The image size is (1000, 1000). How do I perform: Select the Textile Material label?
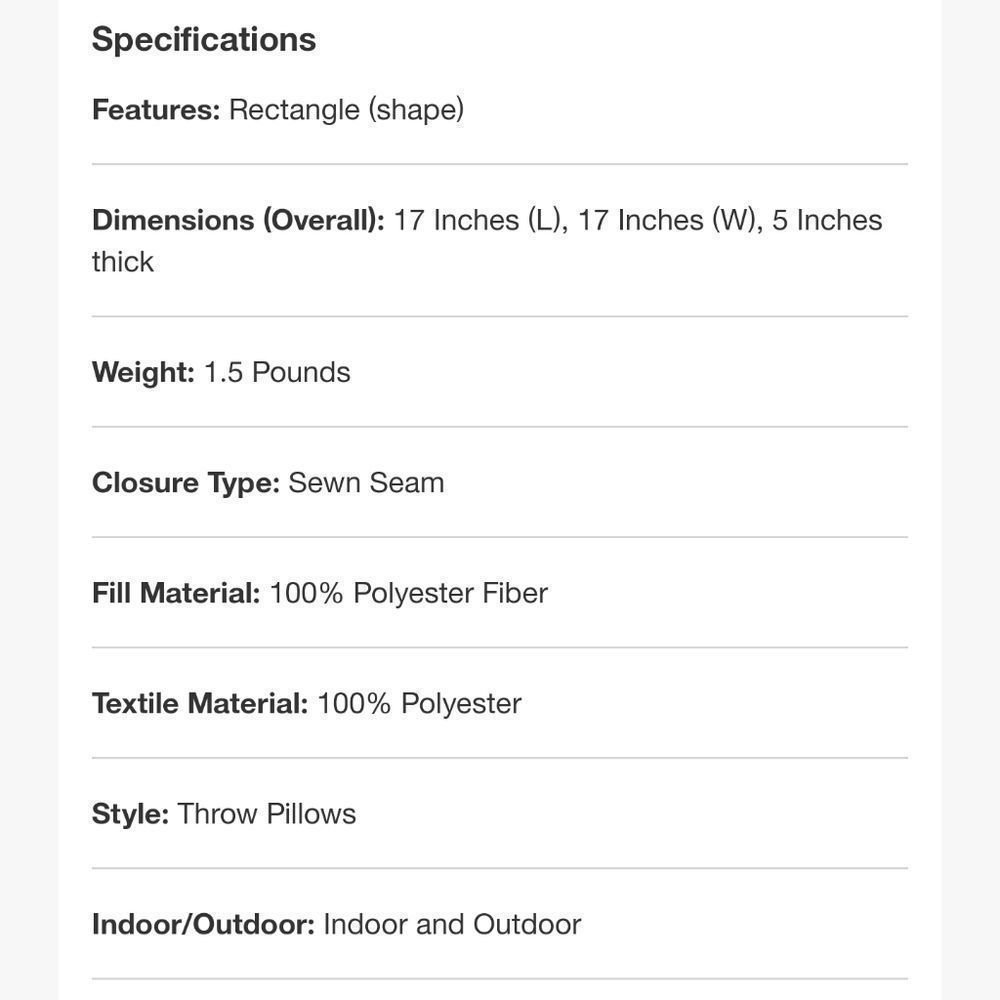200,703
